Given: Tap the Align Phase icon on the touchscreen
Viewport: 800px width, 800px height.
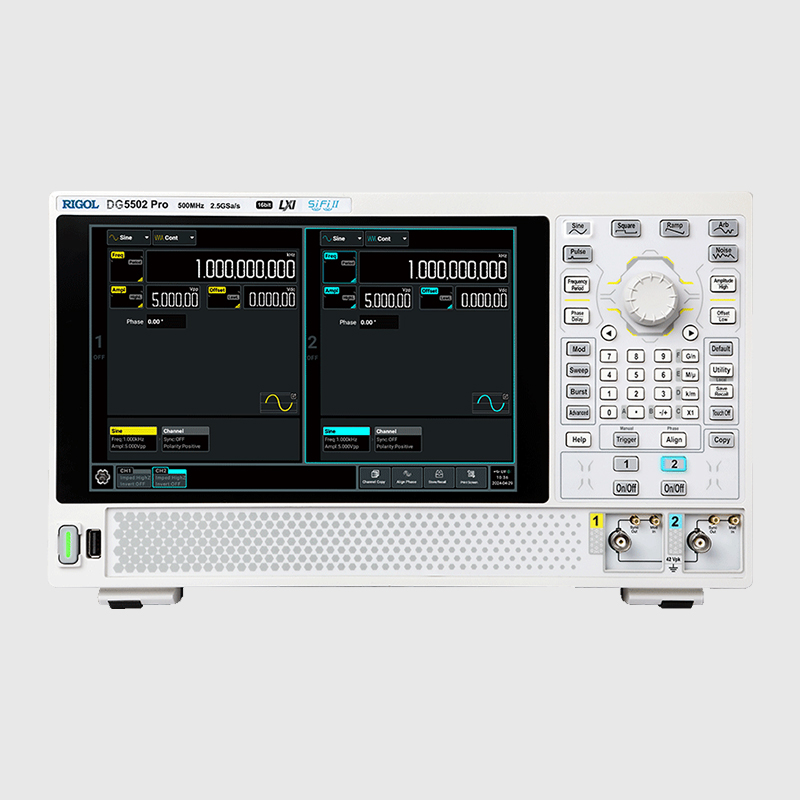Looking at the screenshot, I should pyautogui.click(x=407, y=477).
